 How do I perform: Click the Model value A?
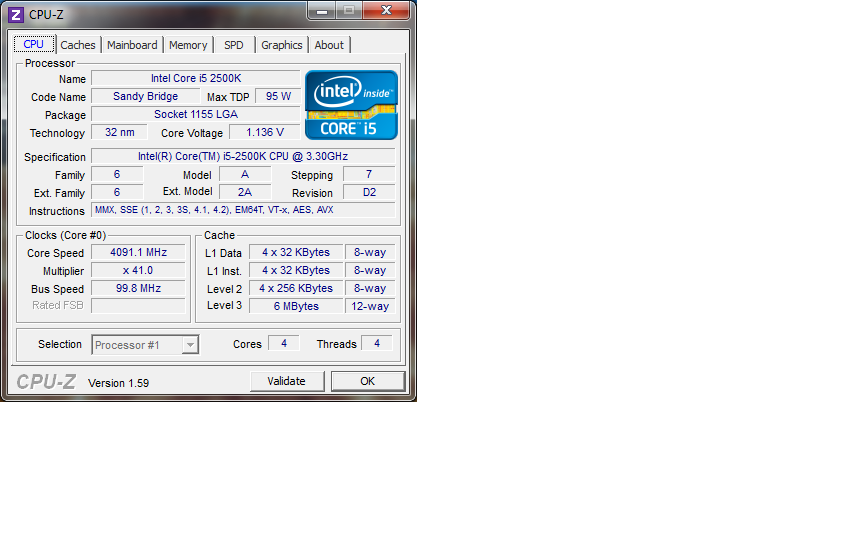tap(245, 174)
